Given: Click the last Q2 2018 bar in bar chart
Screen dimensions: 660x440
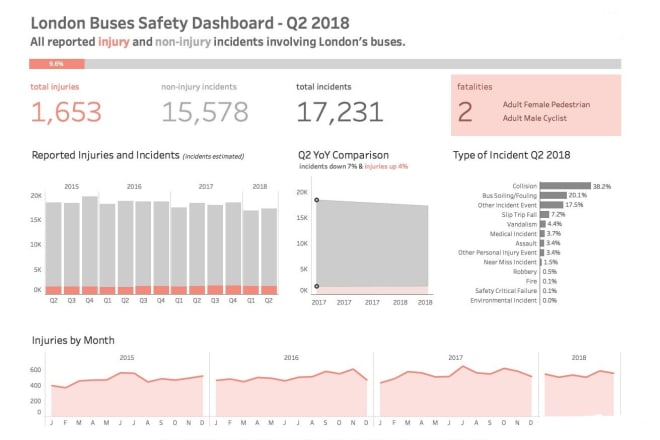Looking at the screenshot, I should pyautogui.click(x=269, y=251).
